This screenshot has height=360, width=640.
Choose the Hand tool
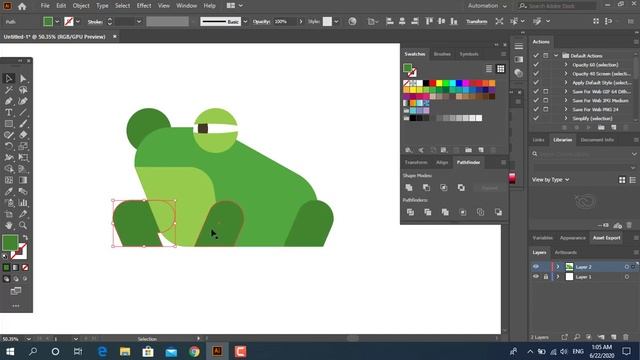9,225
